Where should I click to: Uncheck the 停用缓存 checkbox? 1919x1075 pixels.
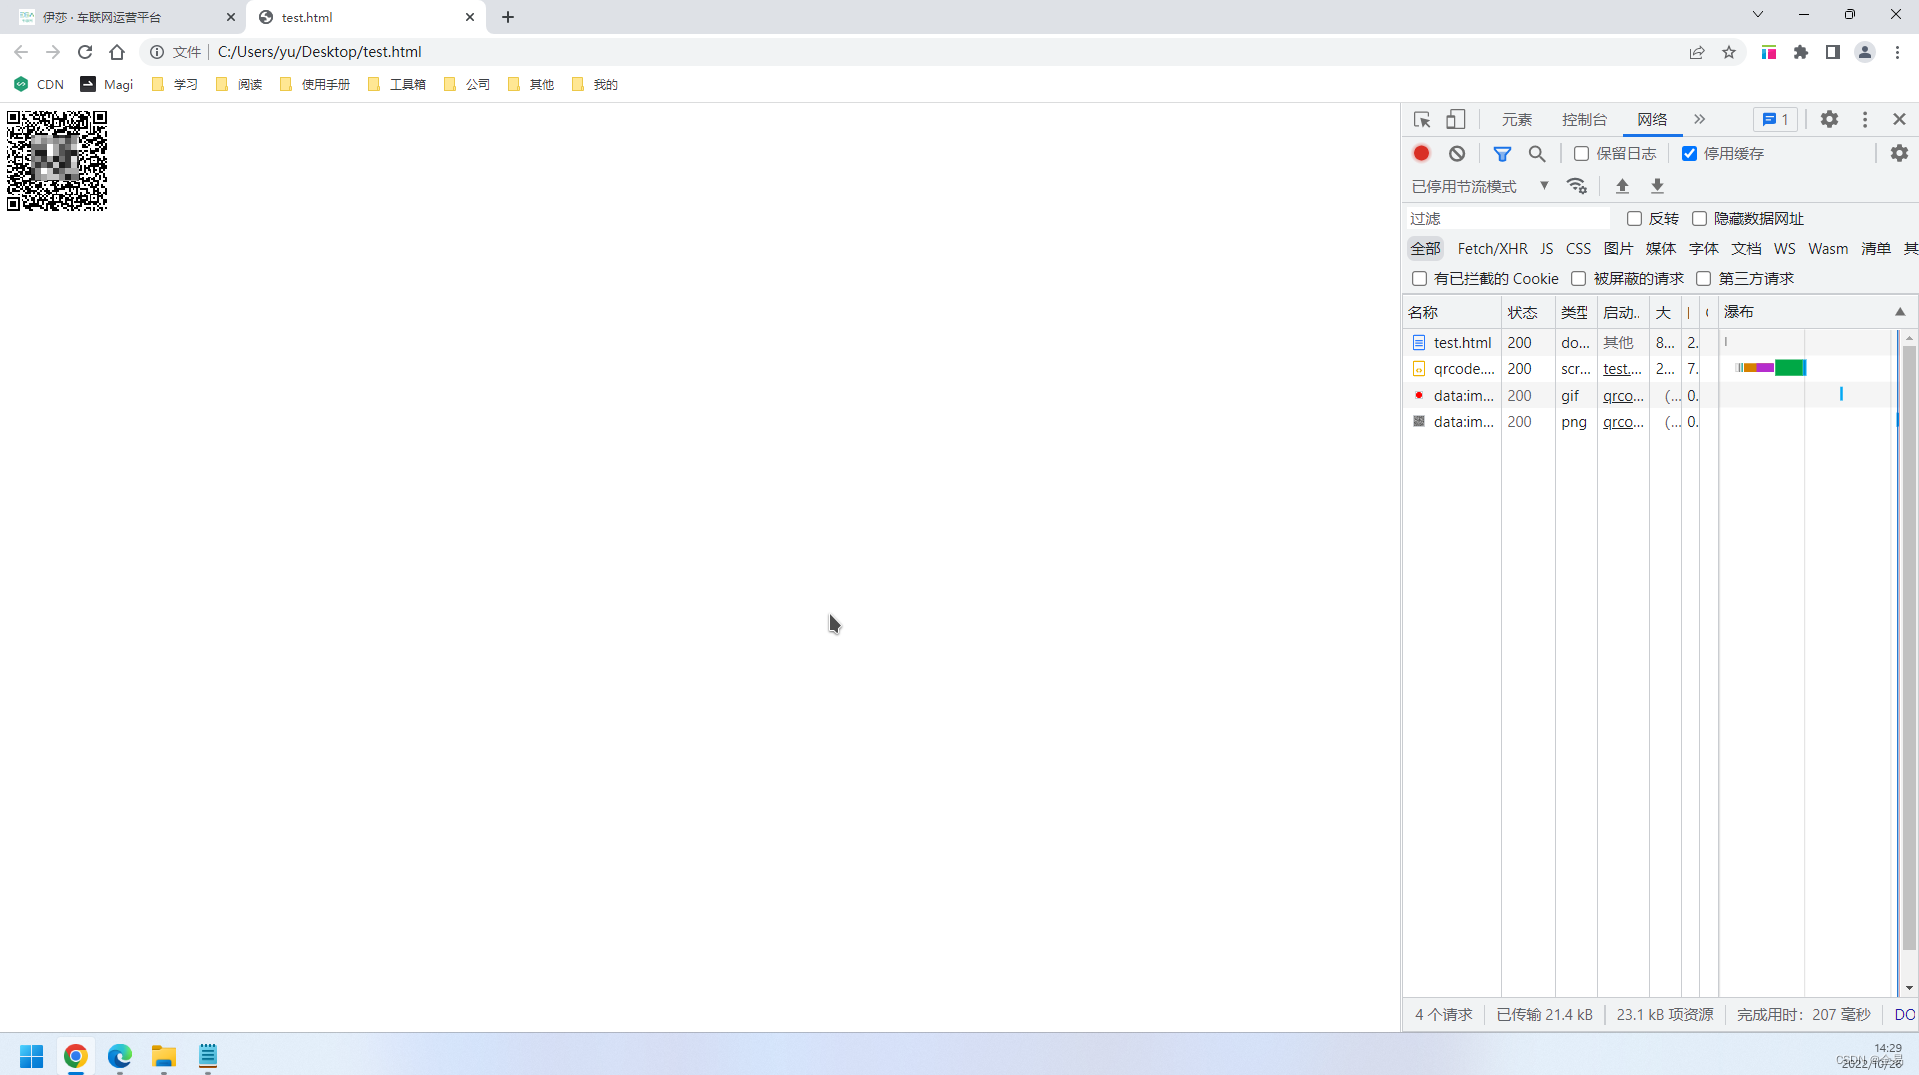click(x=1689, y=153)
